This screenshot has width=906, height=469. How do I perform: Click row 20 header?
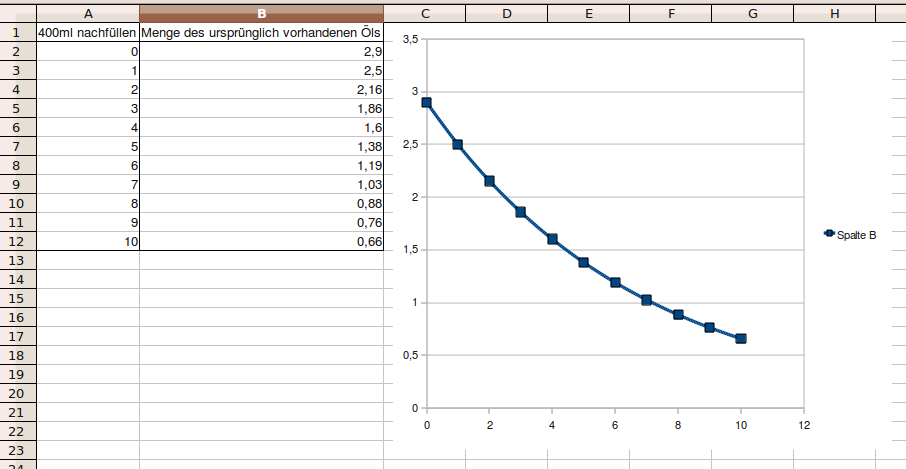coord(17,393)
